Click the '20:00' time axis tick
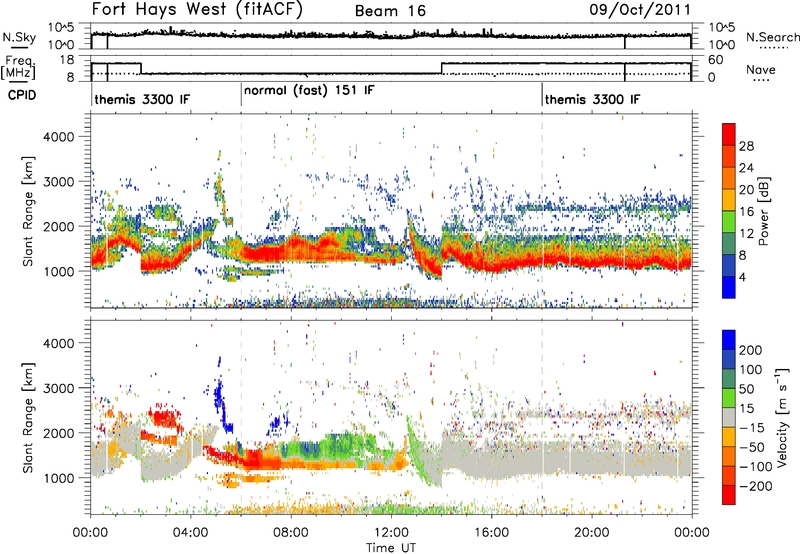The height and width of the screenshot is (554, 800). [591, 533]
